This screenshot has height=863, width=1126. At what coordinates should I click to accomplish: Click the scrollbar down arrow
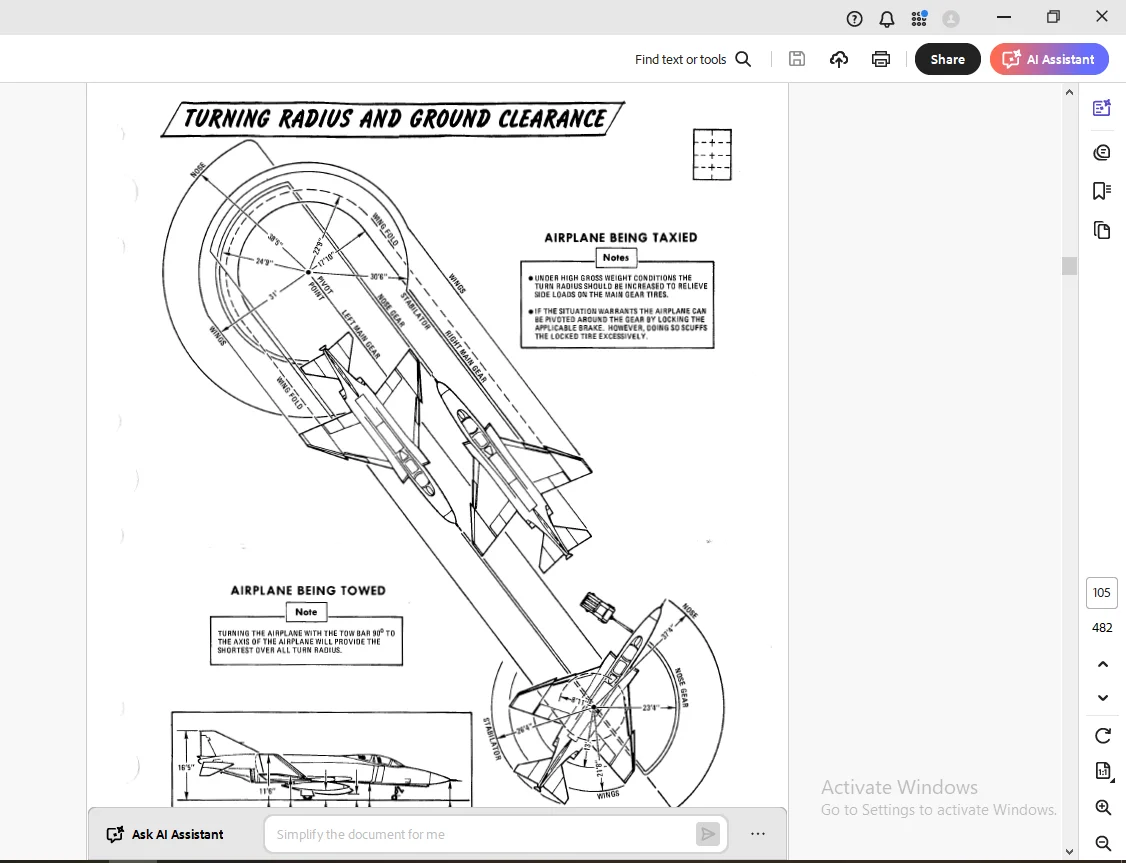coord(1069,852)
